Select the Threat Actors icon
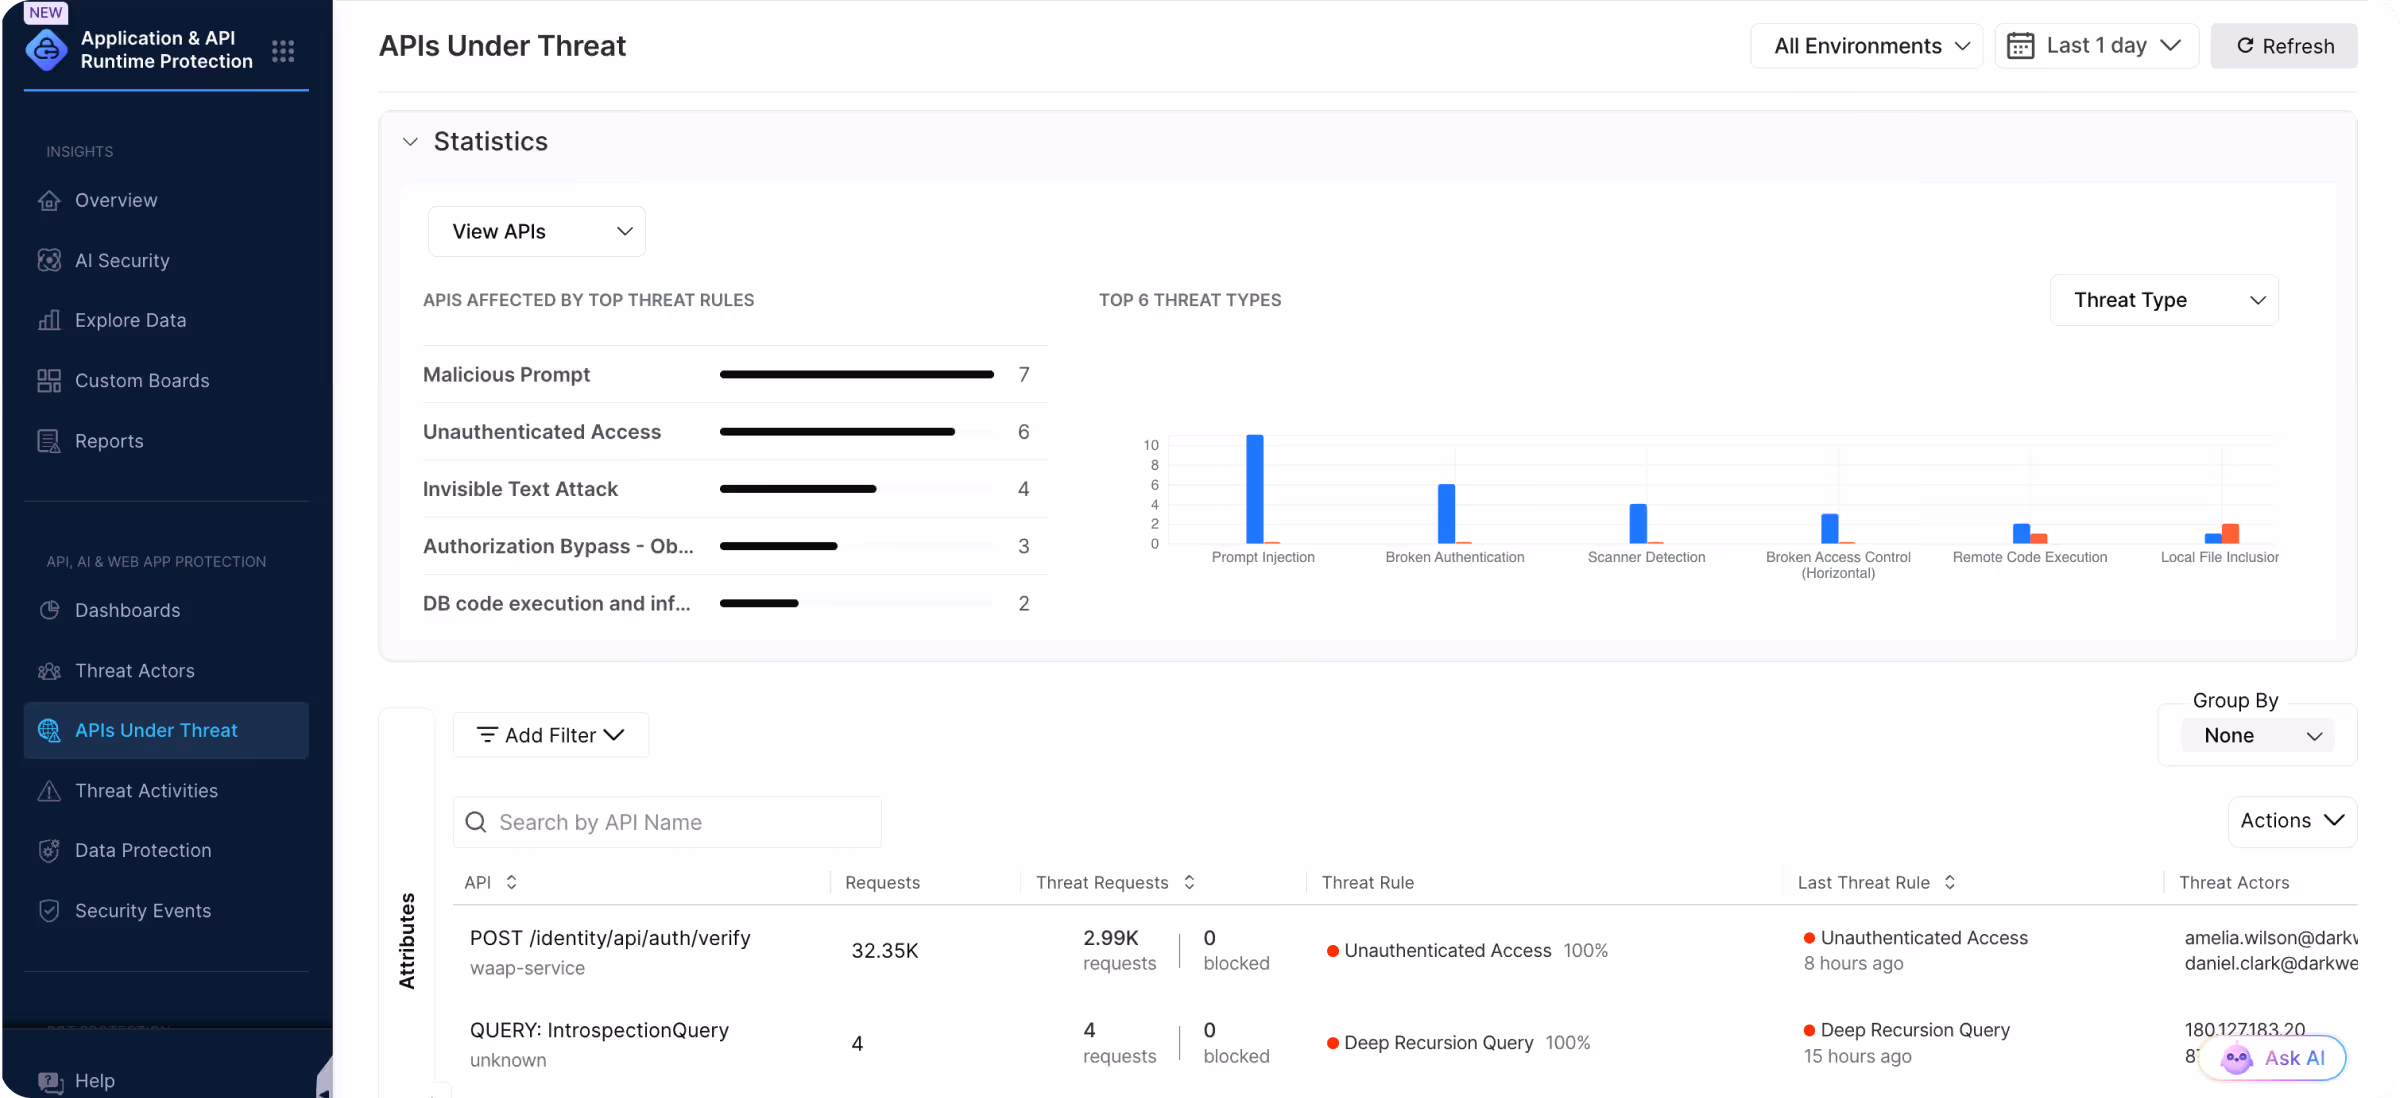Image resolution: width=2400 pixels, height=1098 pixels. pos(50,670)
